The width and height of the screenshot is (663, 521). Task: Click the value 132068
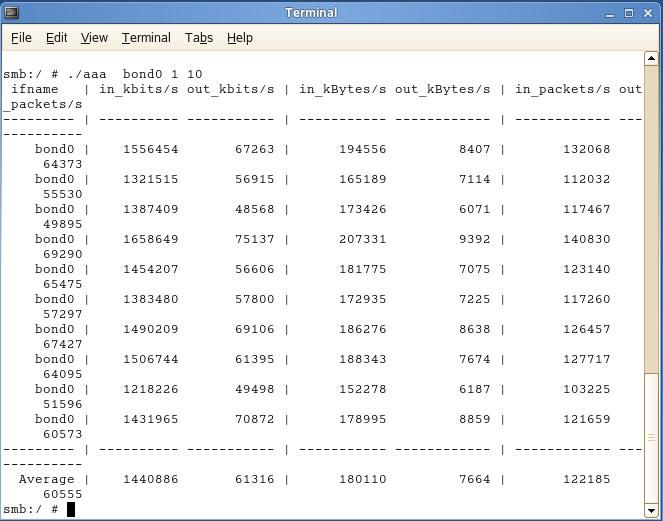(x=586, y=149)
